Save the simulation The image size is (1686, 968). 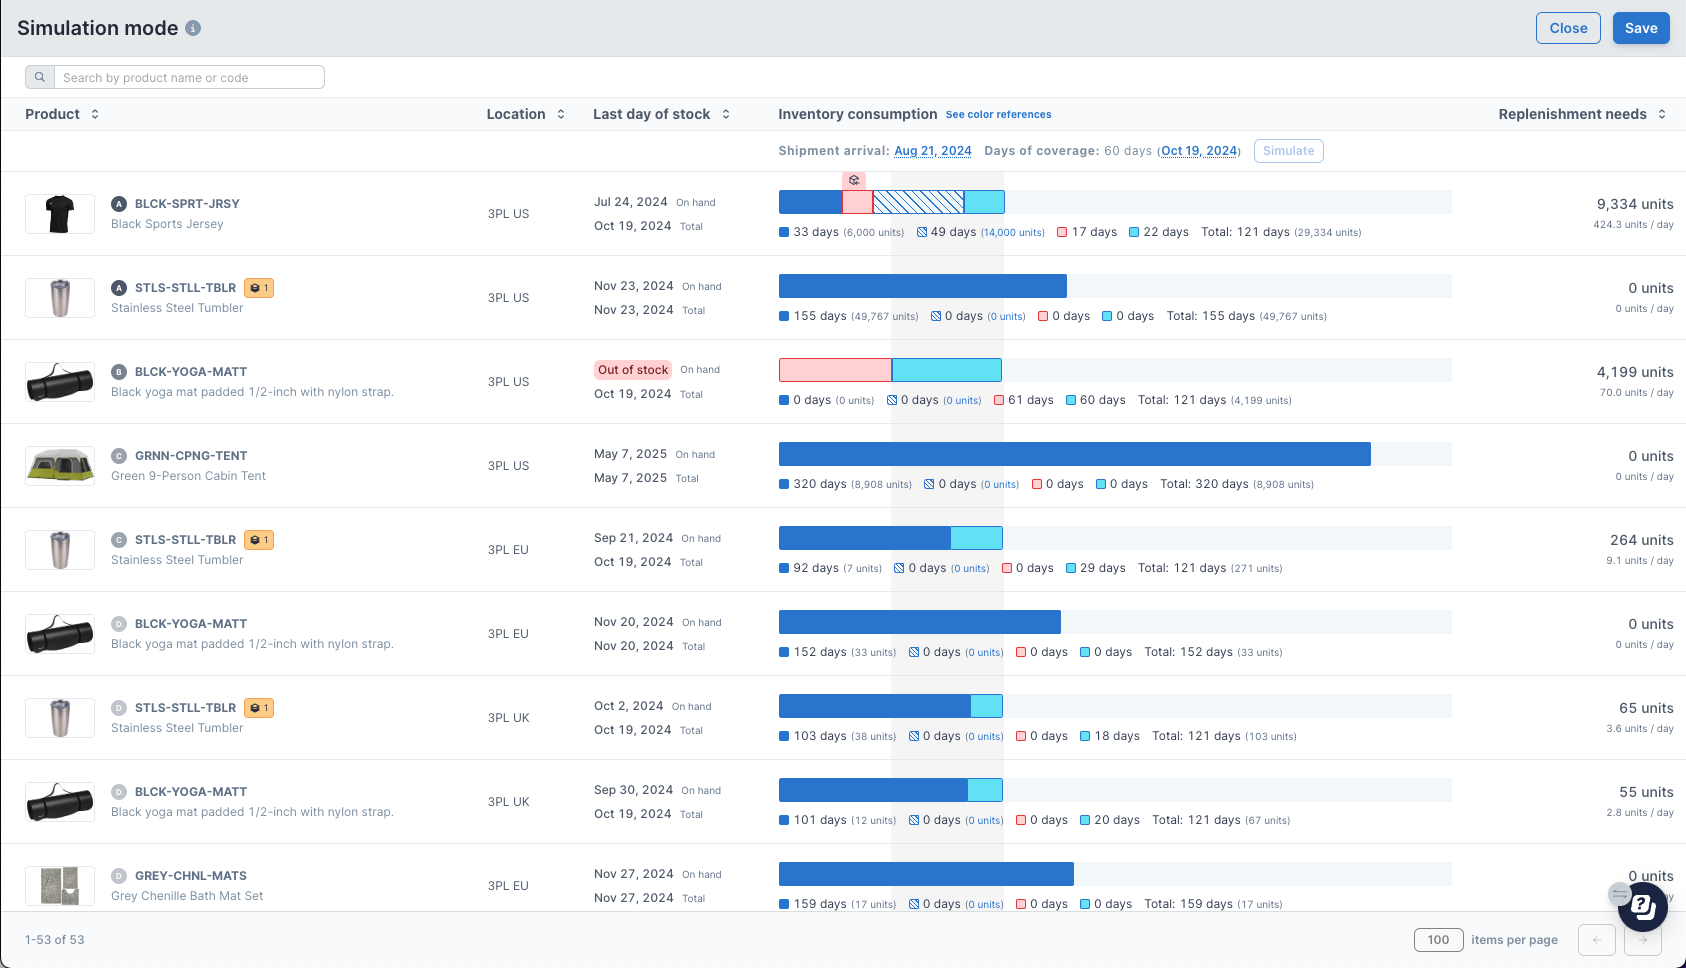1640,28
